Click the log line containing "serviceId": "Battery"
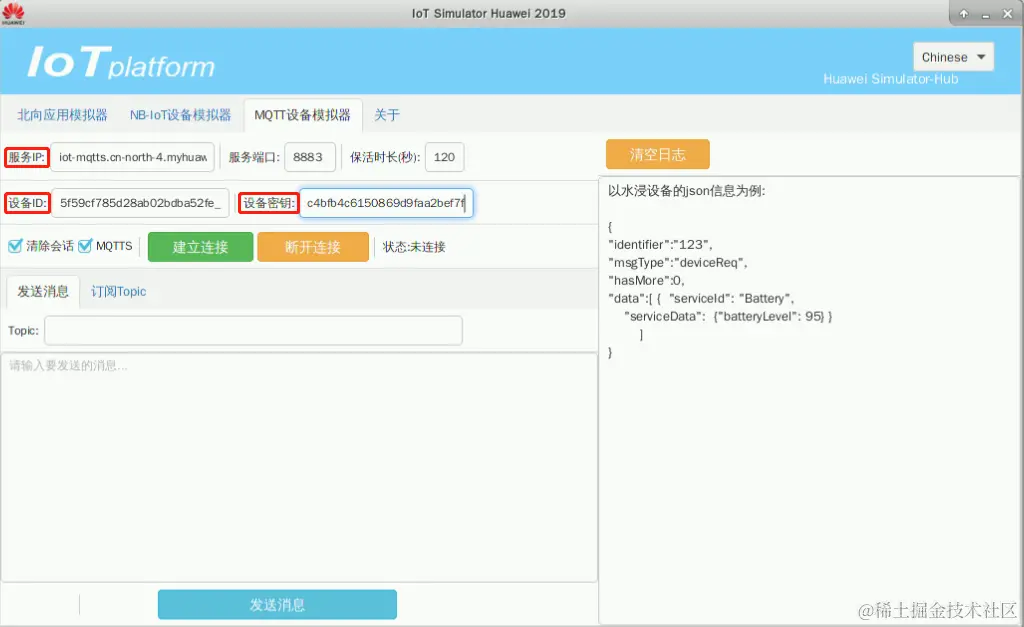This screenshot has height=627, width=1024. coord(701,298)
